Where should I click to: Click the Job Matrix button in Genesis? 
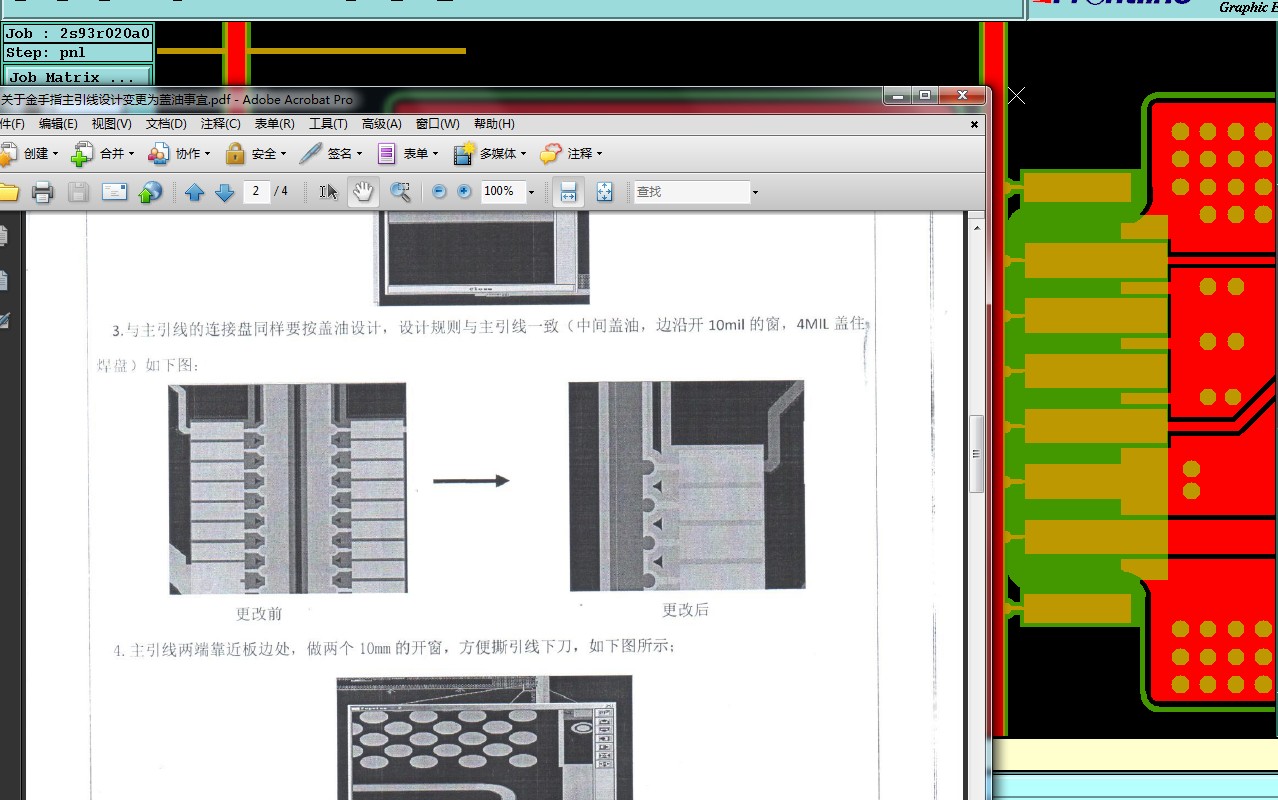point(78,77)
